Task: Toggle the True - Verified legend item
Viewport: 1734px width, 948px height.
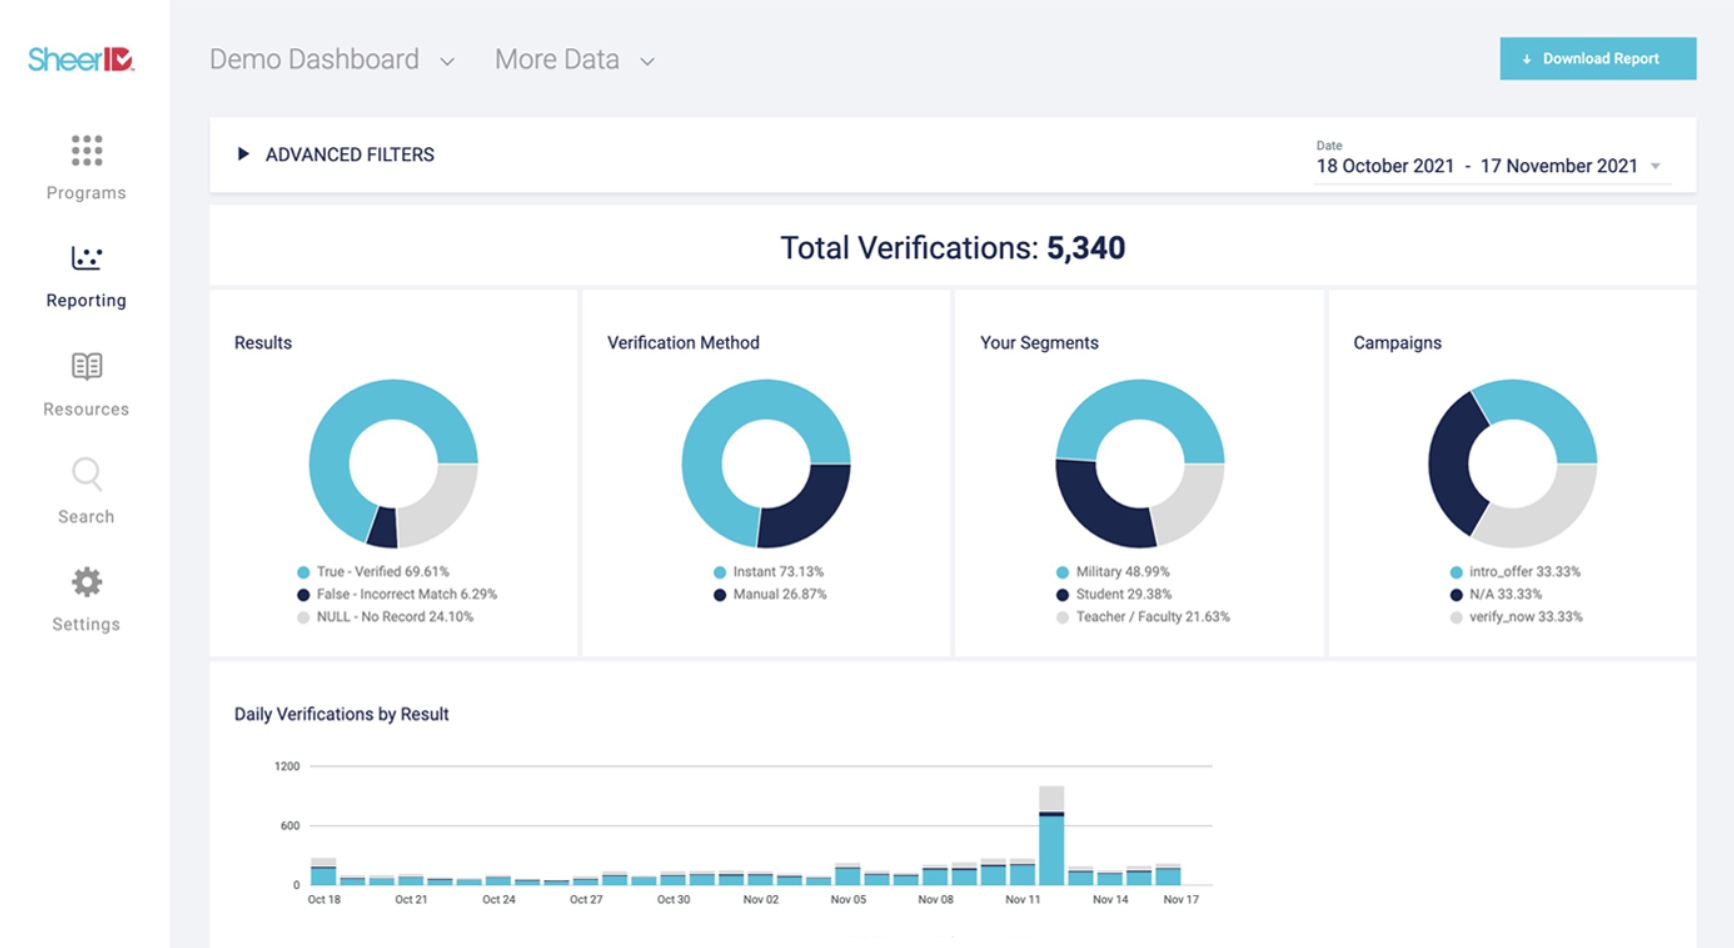Action: click(374, 572)
